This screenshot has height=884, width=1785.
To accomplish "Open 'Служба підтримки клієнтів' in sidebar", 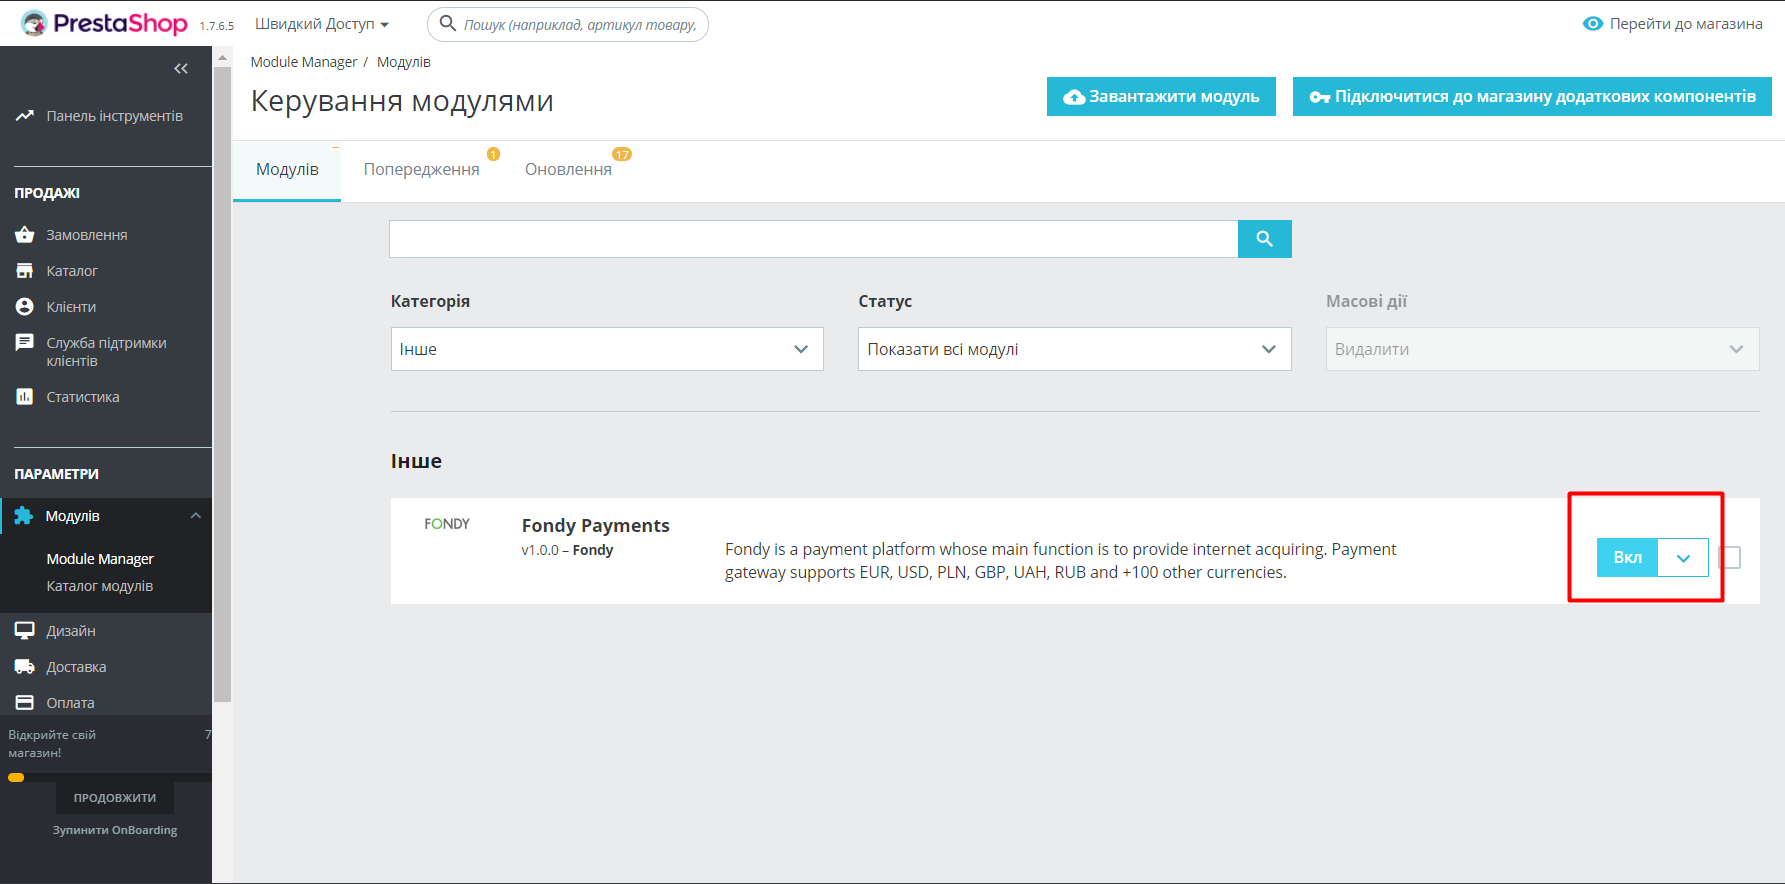I will (106, 352).
